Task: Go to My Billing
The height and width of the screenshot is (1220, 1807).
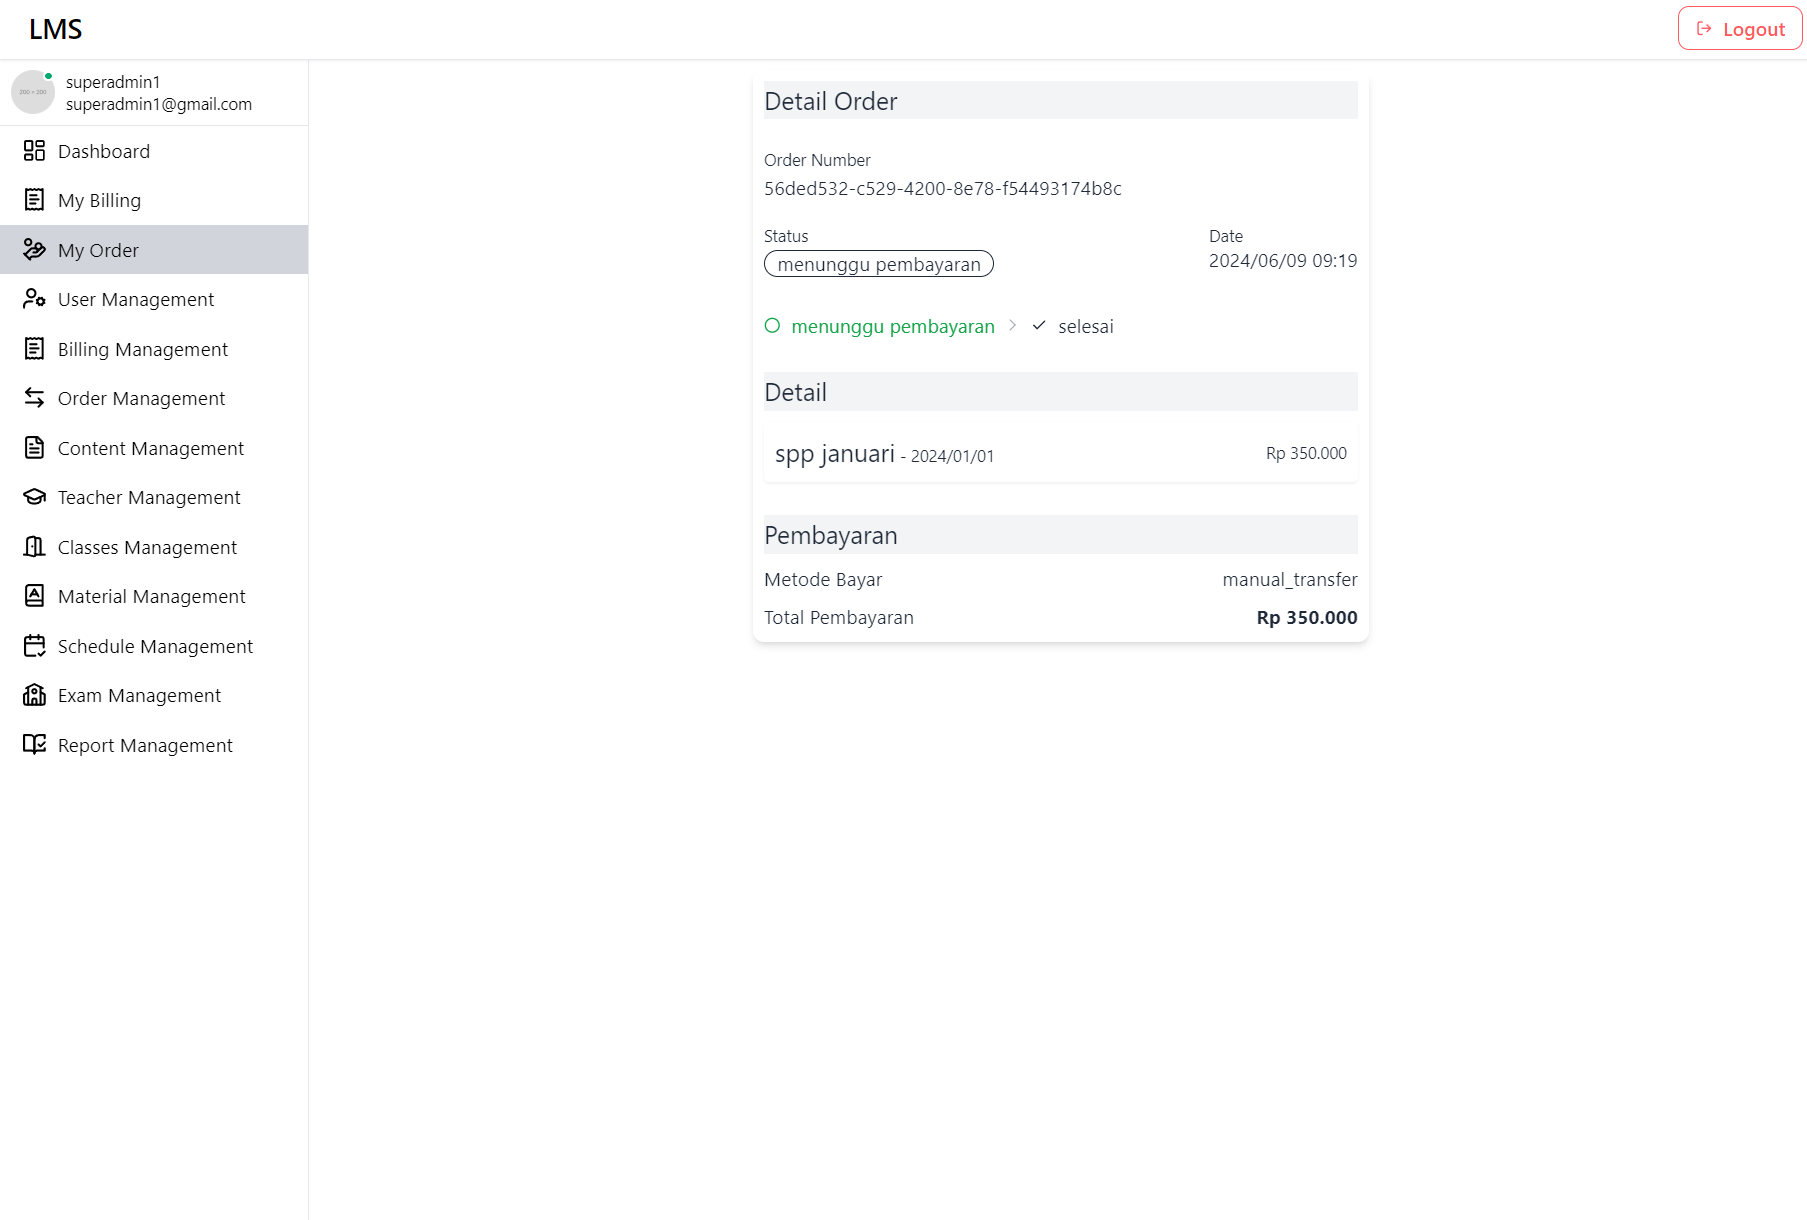Action: (154, 200)
